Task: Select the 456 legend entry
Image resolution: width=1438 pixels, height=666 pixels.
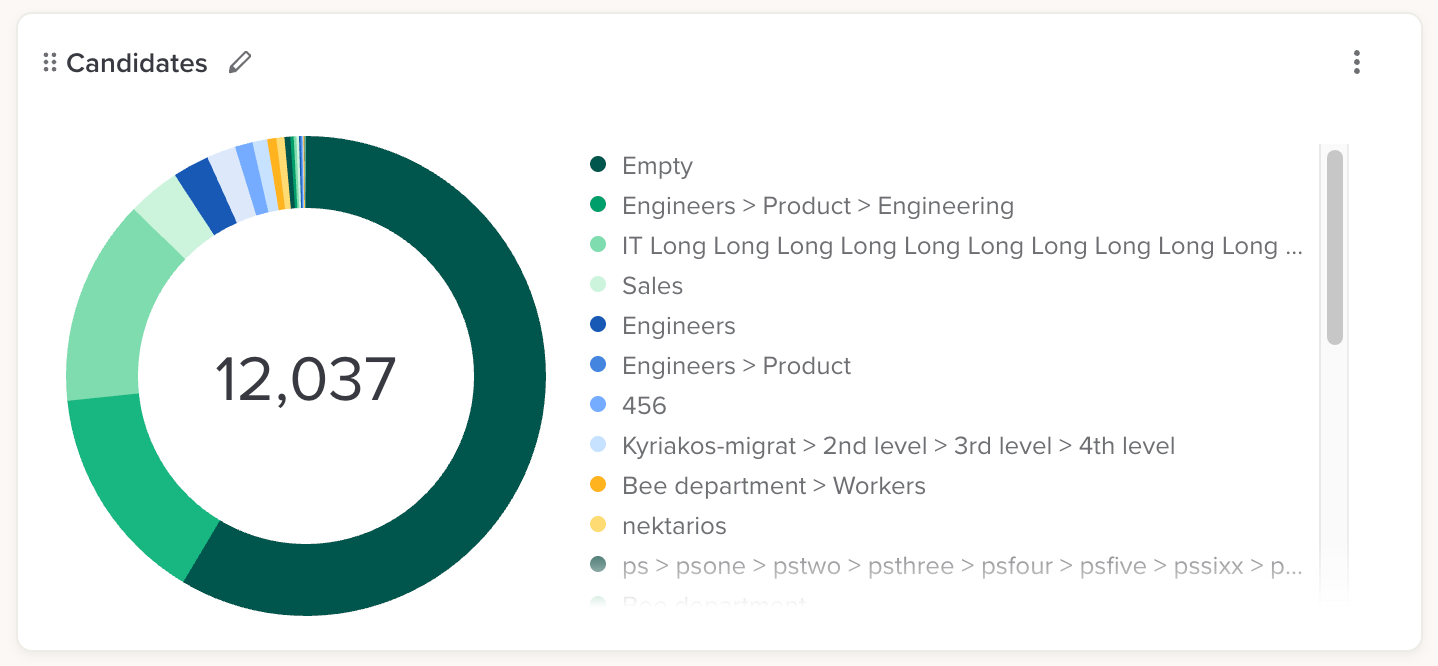Action: (643, 406)
